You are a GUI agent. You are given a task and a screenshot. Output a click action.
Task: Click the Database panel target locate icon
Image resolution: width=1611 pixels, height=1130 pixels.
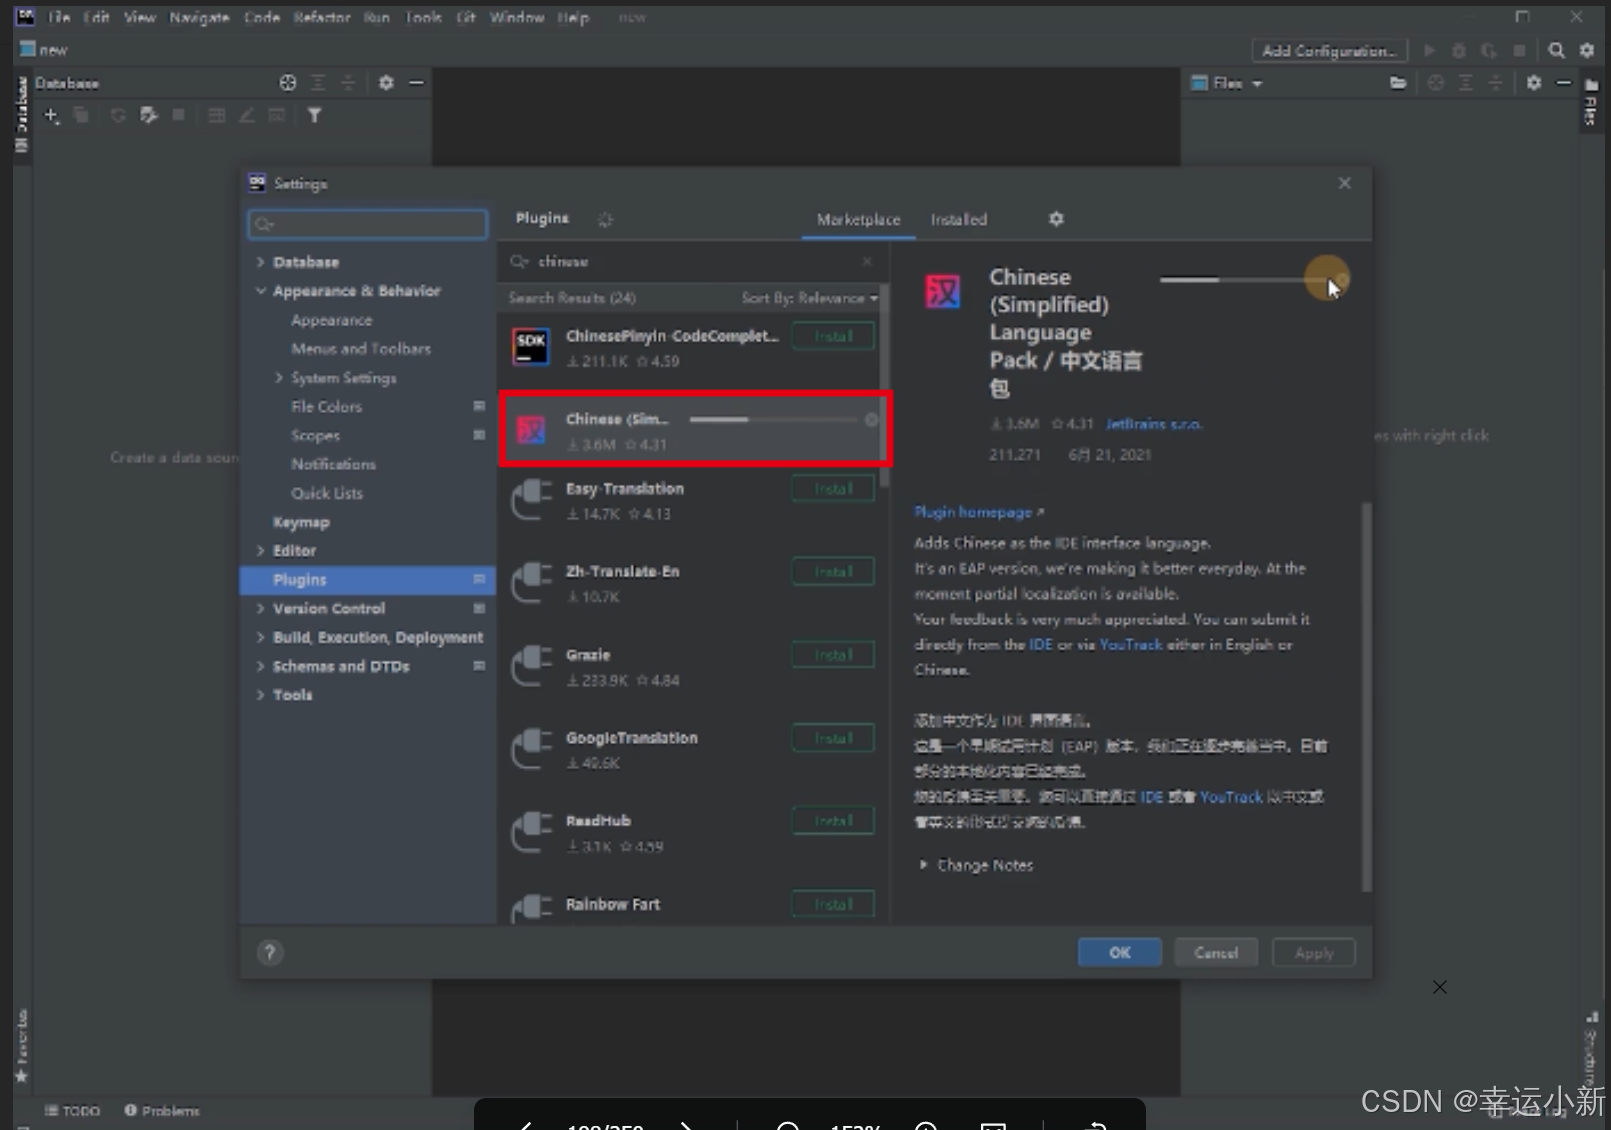coord(288,83)
